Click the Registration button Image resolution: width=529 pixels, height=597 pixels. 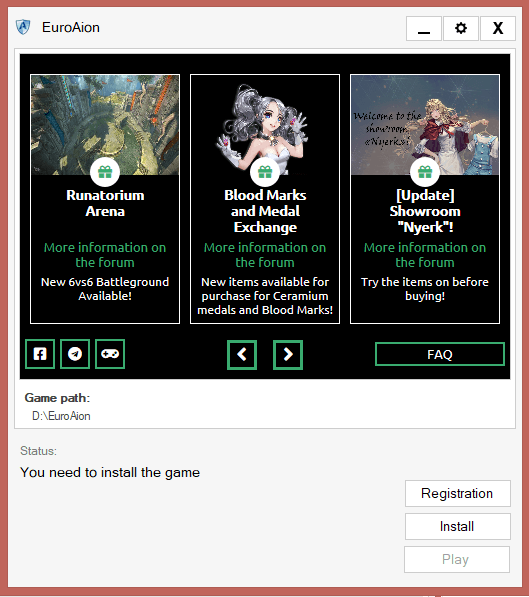tap(458, 493)
